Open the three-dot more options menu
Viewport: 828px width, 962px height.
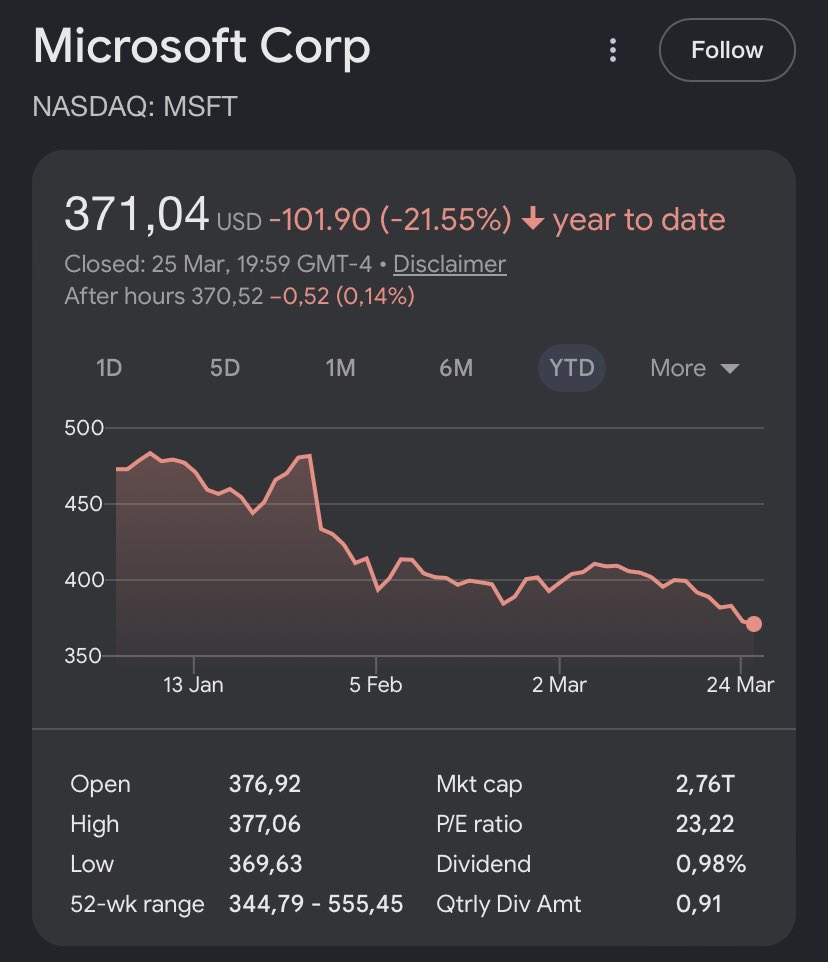point(612,50)
